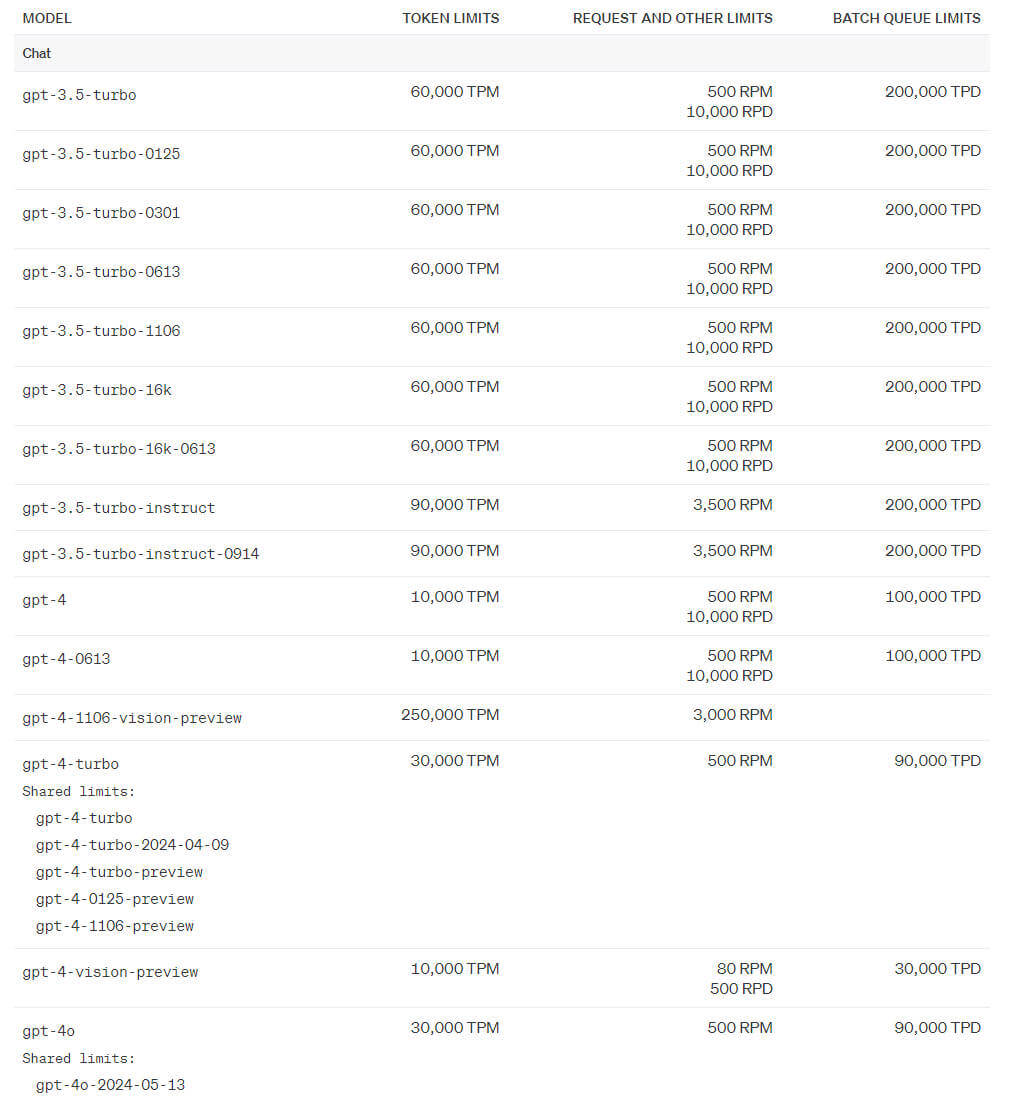
Task: Click the gpt-3.5-turbo-16k-0613 model name
Action: point(119,449)
